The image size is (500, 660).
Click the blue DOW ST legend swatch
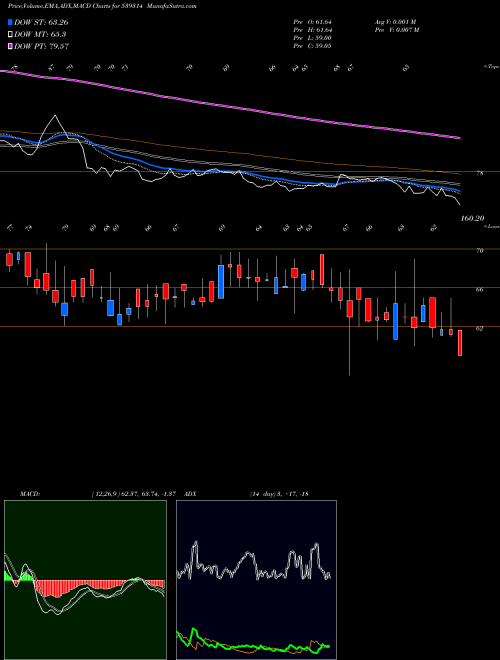11,22
